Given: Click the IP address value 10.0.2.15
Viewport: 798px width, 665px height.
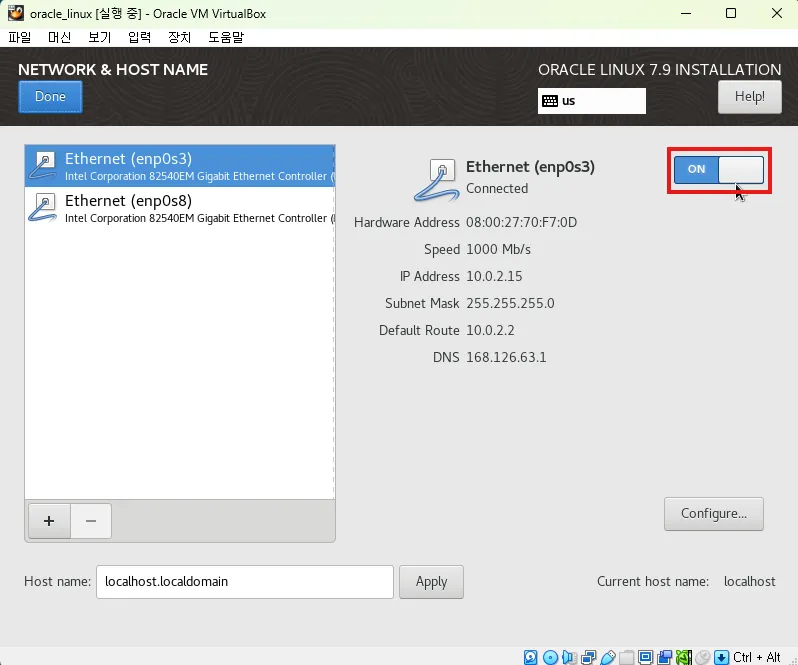Looking at the screenshot, I should pyautogui.click(x=494, y=276).
